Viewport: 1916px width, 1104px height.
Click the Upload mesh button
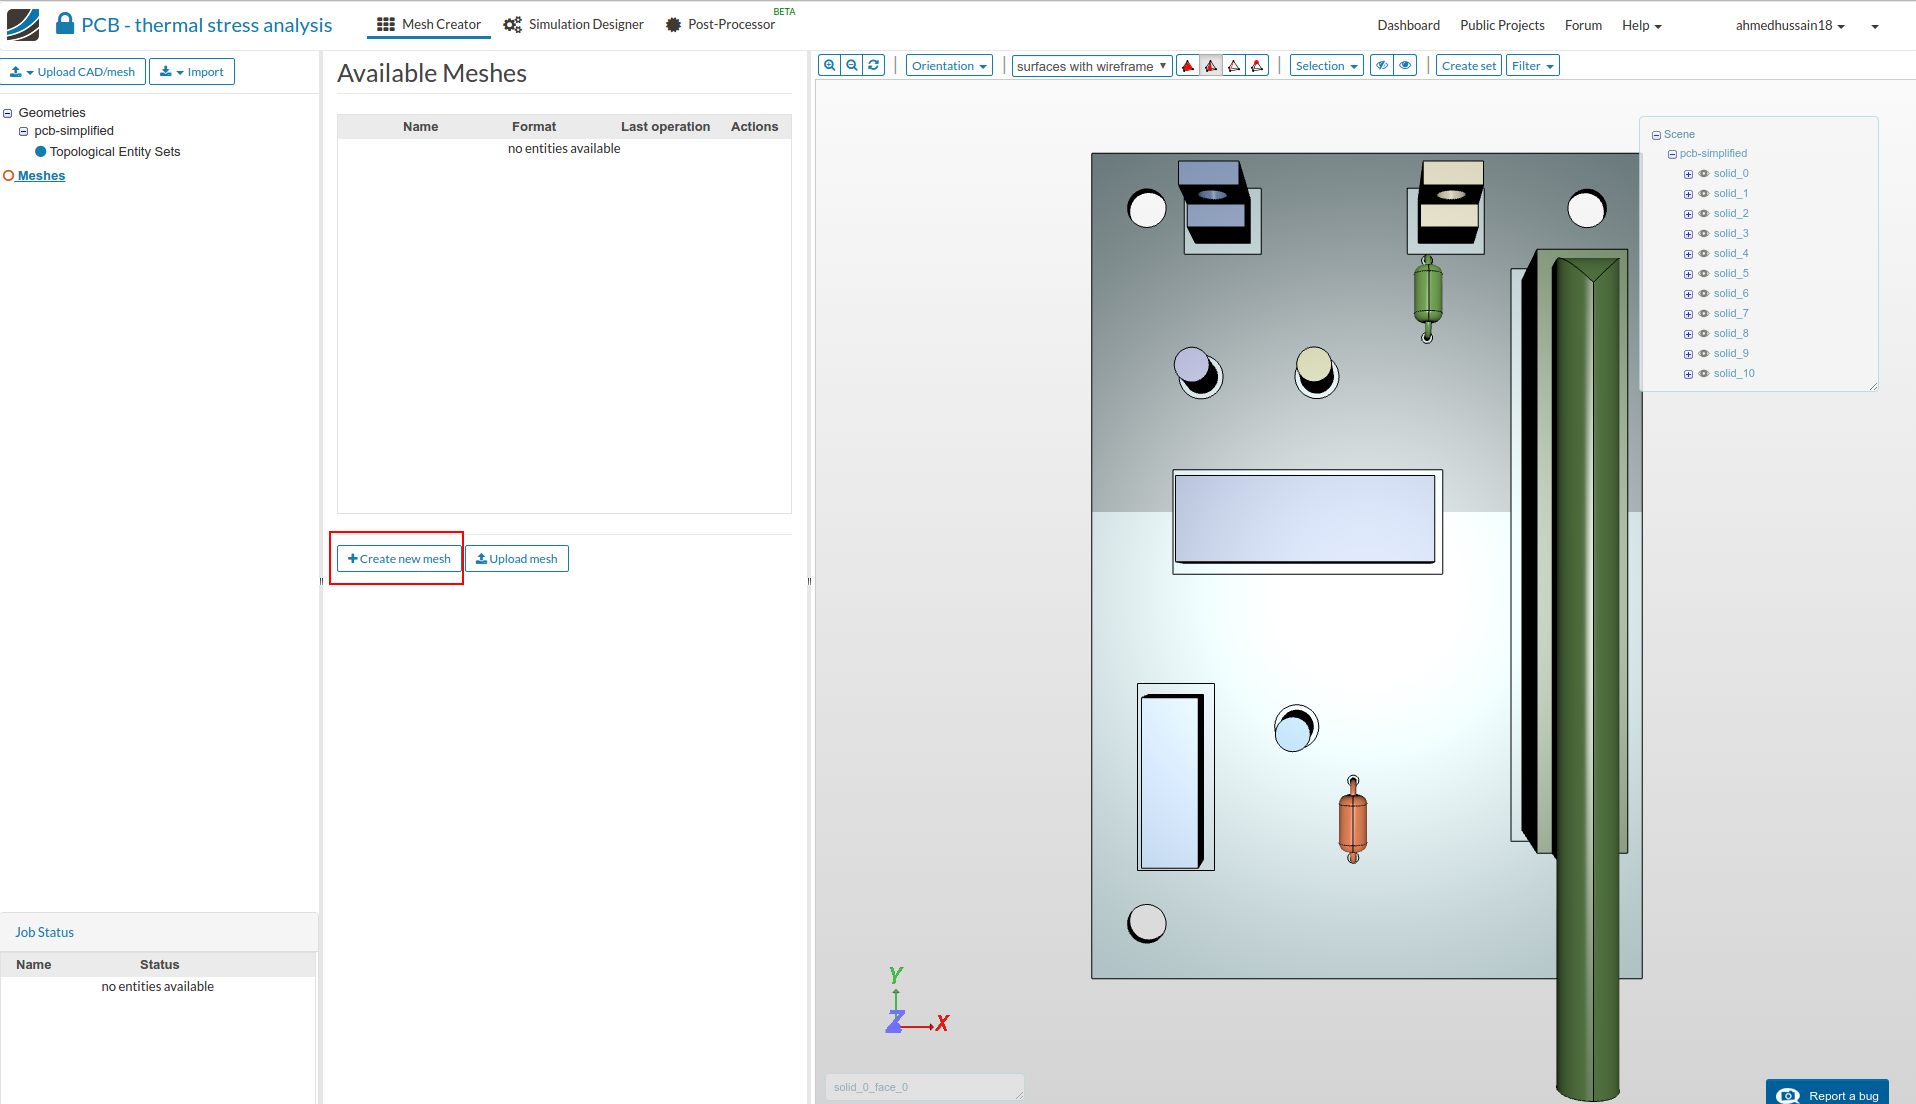(517, 559)
